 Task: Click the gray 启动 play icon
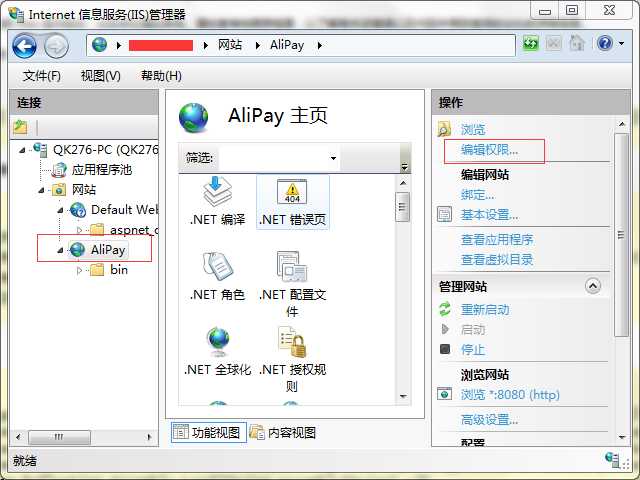point(445,329)
